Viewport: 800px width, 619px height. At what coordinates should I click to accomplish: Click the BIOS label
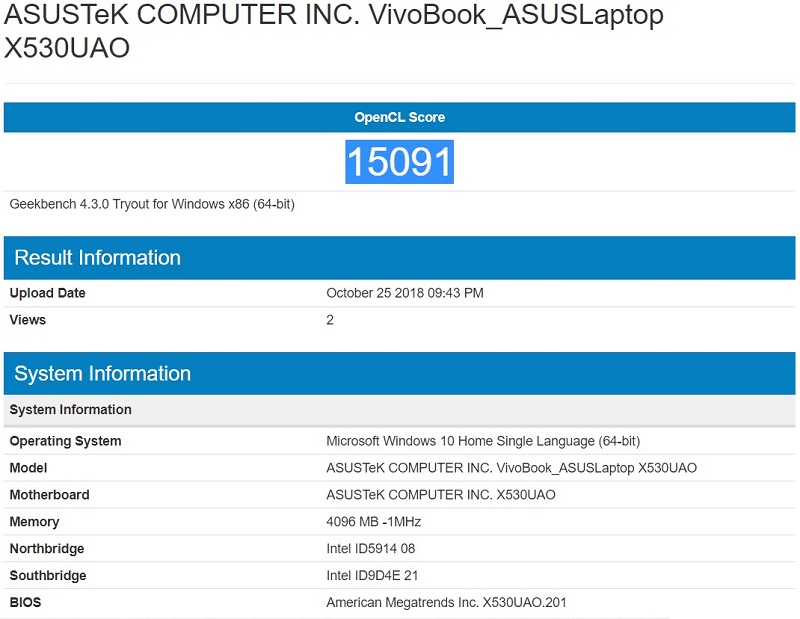[25, 603]
